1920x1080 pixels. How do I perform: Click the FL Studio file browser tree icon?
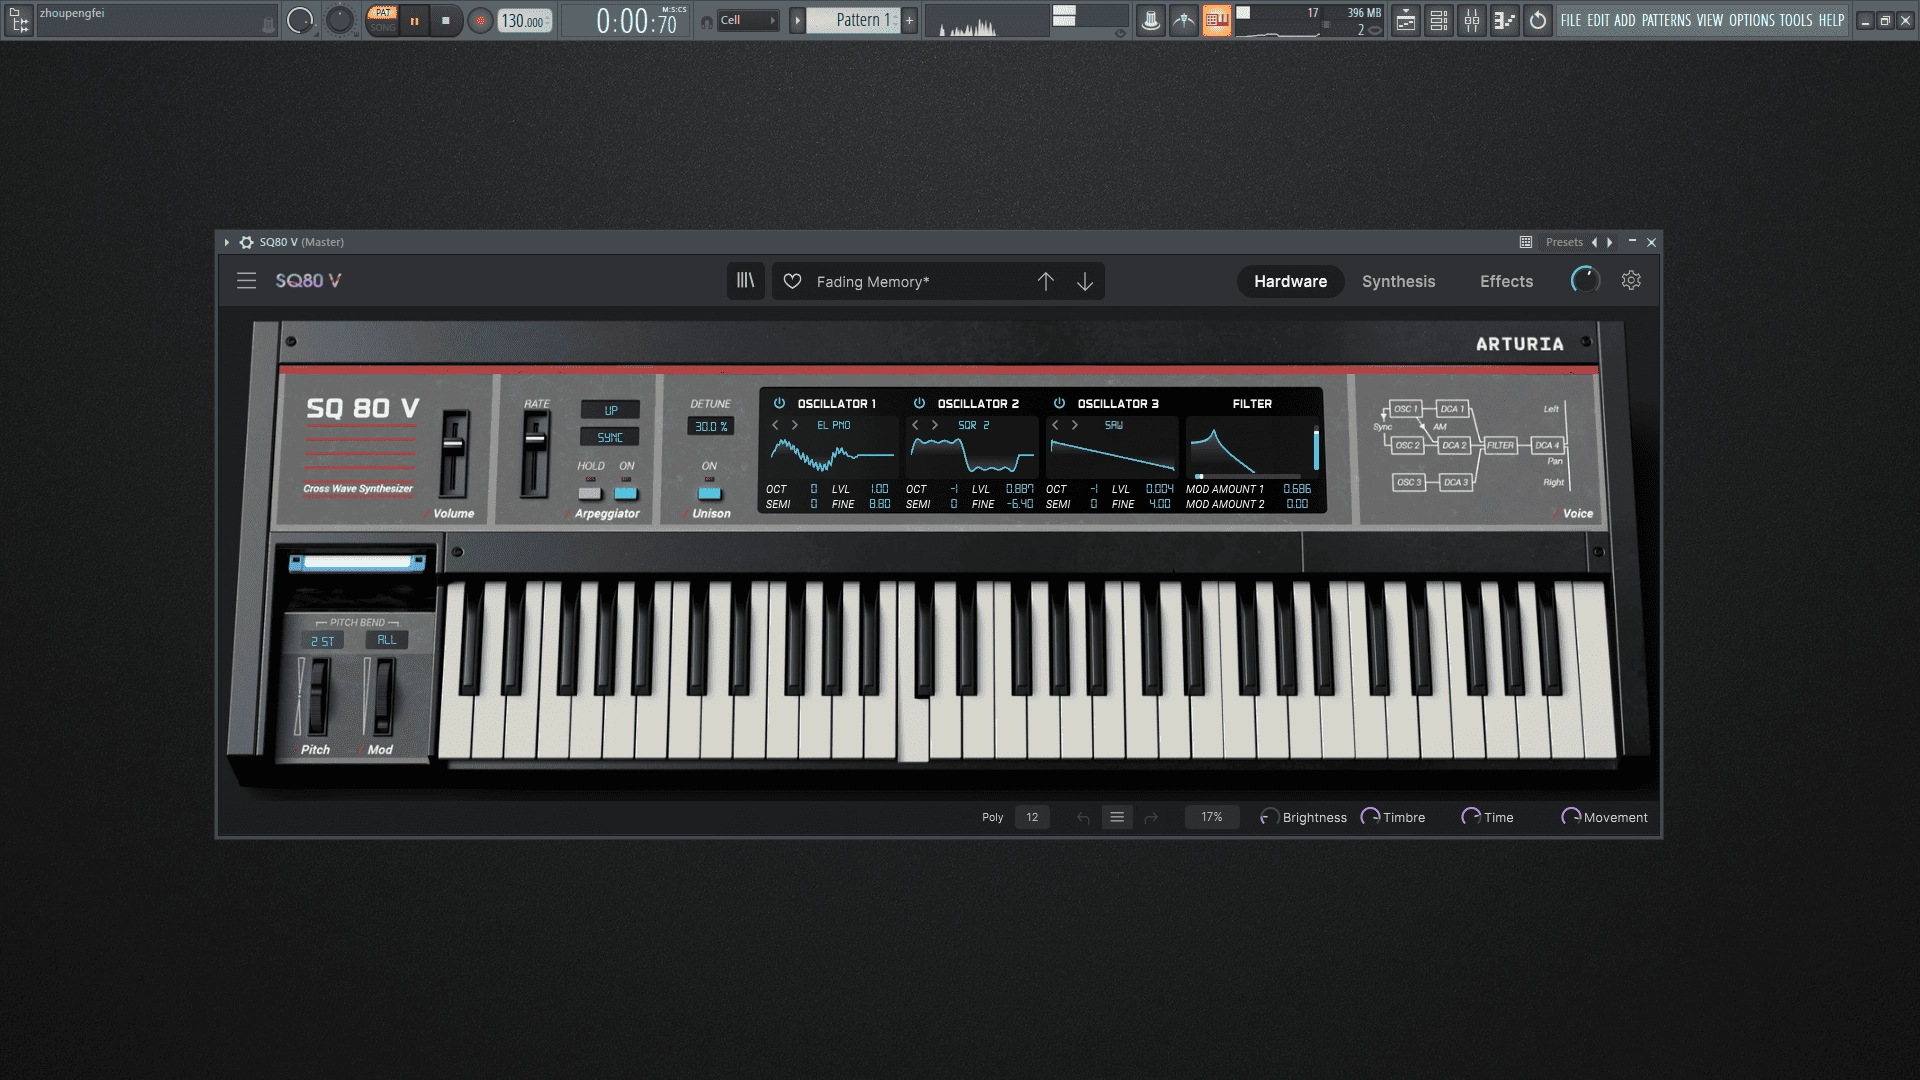[18, 20]
